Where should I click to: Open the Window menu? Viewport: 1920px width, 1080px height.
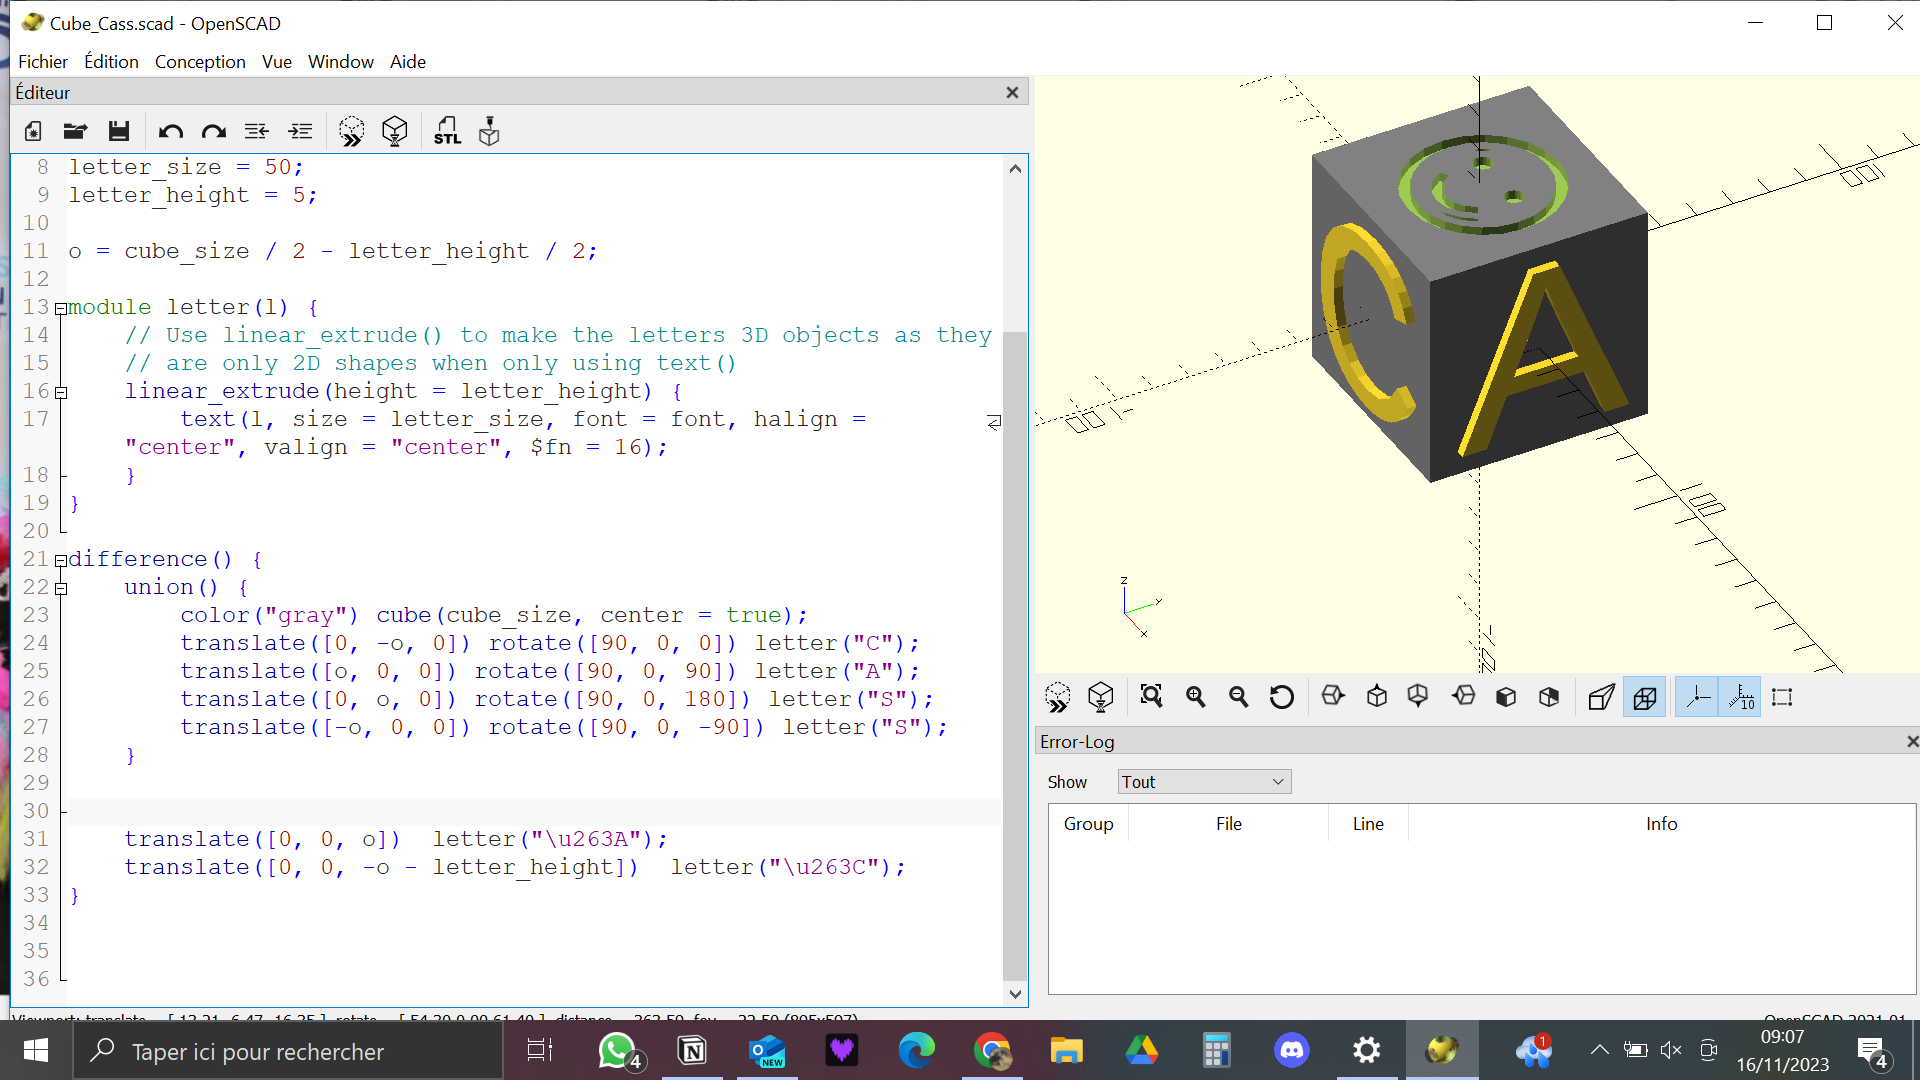click(x=341, y=62)
